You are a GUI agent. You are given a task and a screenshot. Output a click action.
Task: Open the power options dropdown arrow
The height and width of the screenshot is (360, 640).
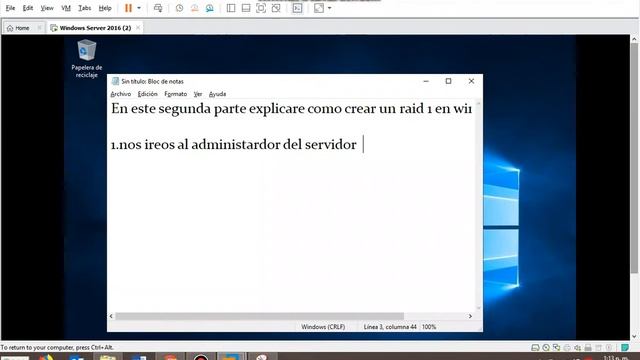(x=139, y=8)
